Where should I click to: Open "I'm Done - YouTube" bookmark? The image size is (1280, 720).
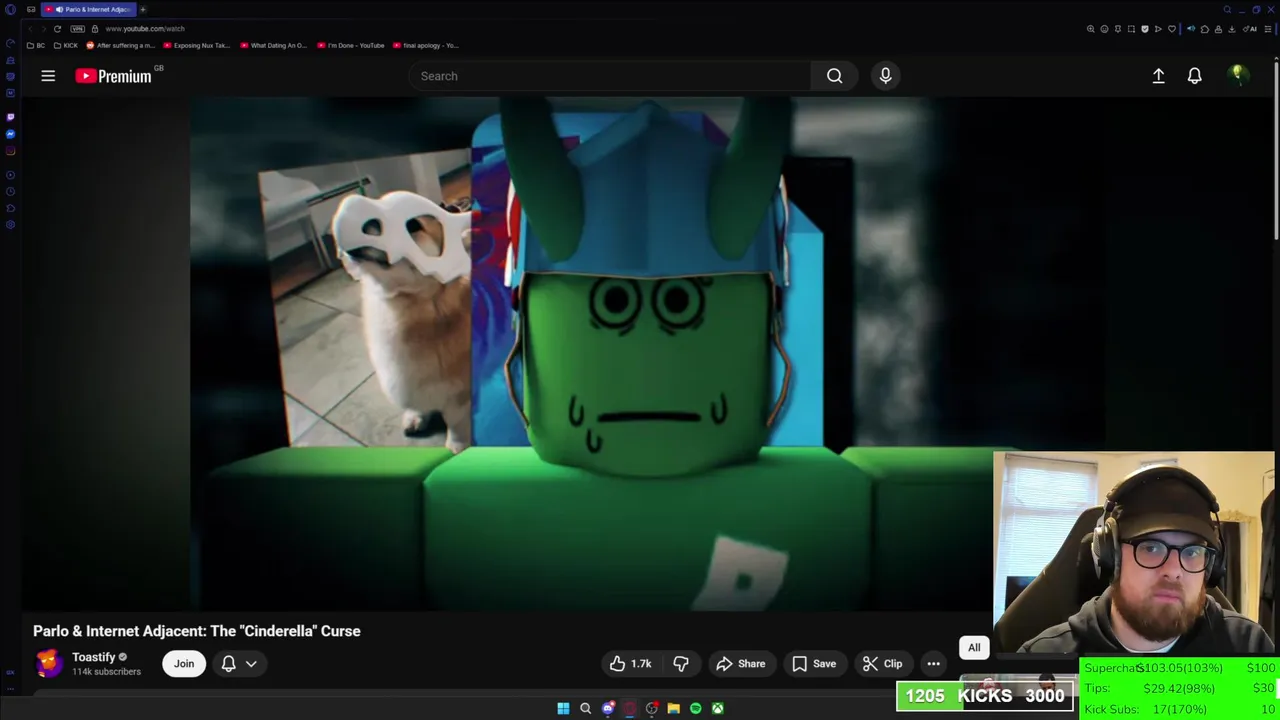pos(351,45)
